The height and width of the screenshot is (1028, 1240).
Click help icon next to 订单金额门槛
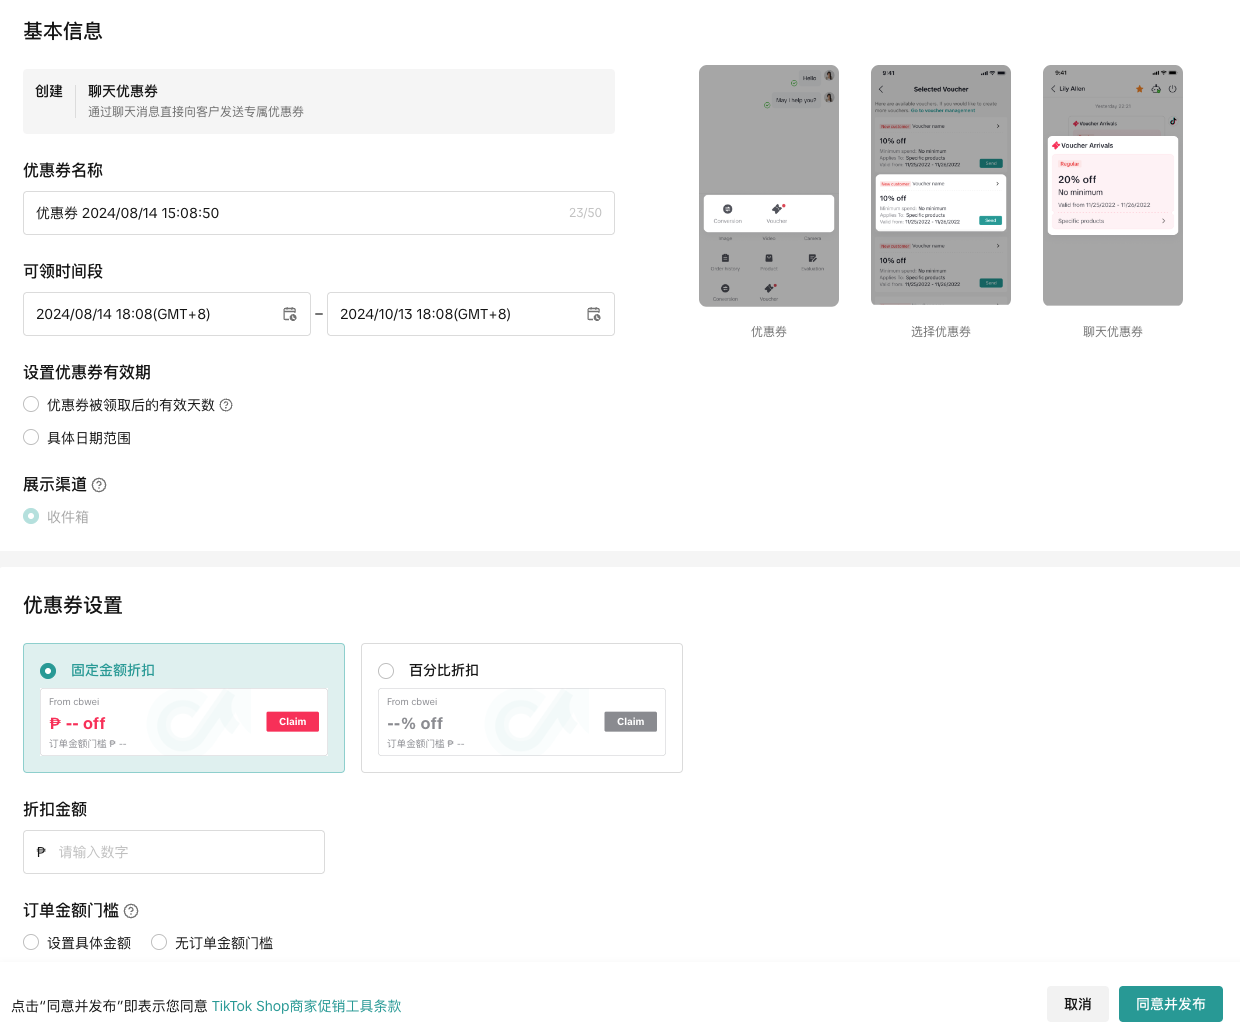point(131,911)
